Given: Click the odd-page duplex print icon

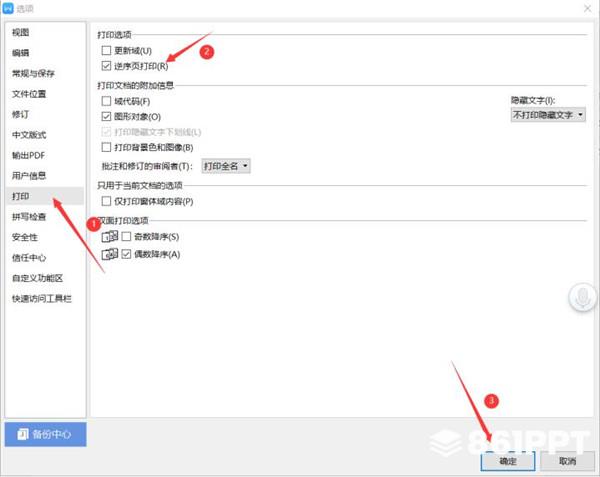Looking at the screenshot, I should (x=109, y=237).
